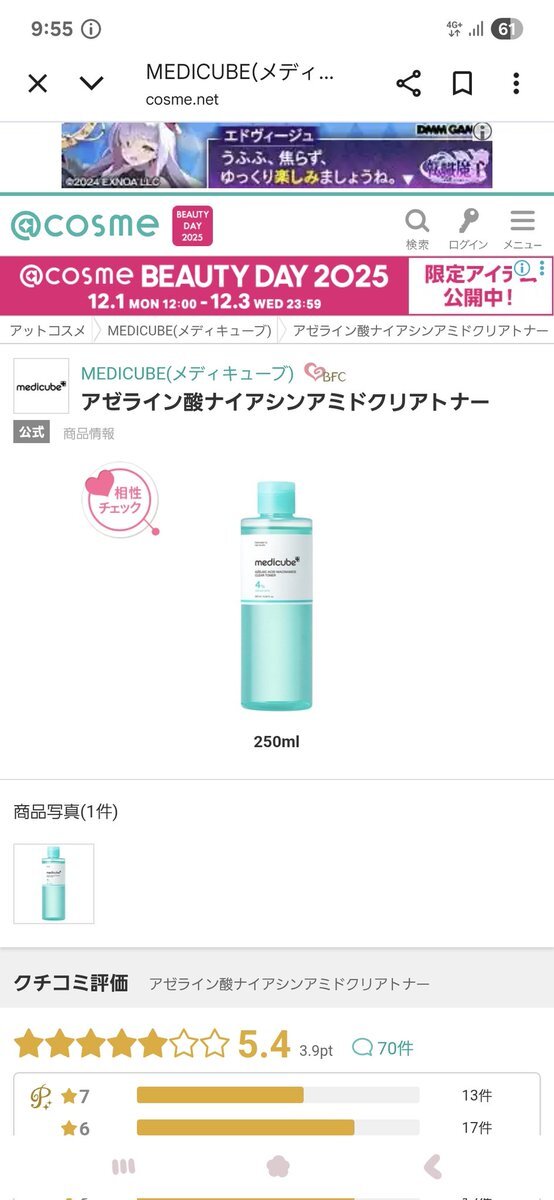The height and width of the screenshot is (1200, 554).
Task: Select アットコスメ in the breadcrumb
Action: [48, 330]
